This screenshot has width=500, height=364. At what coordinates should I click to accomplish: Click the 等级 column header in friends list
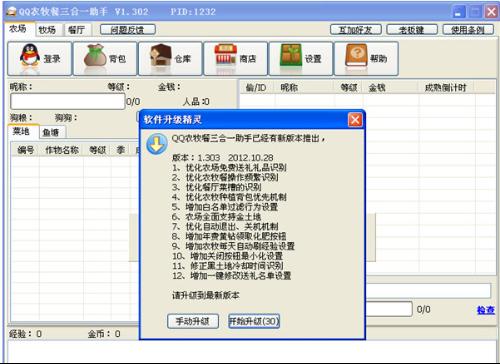coord(349,88)
